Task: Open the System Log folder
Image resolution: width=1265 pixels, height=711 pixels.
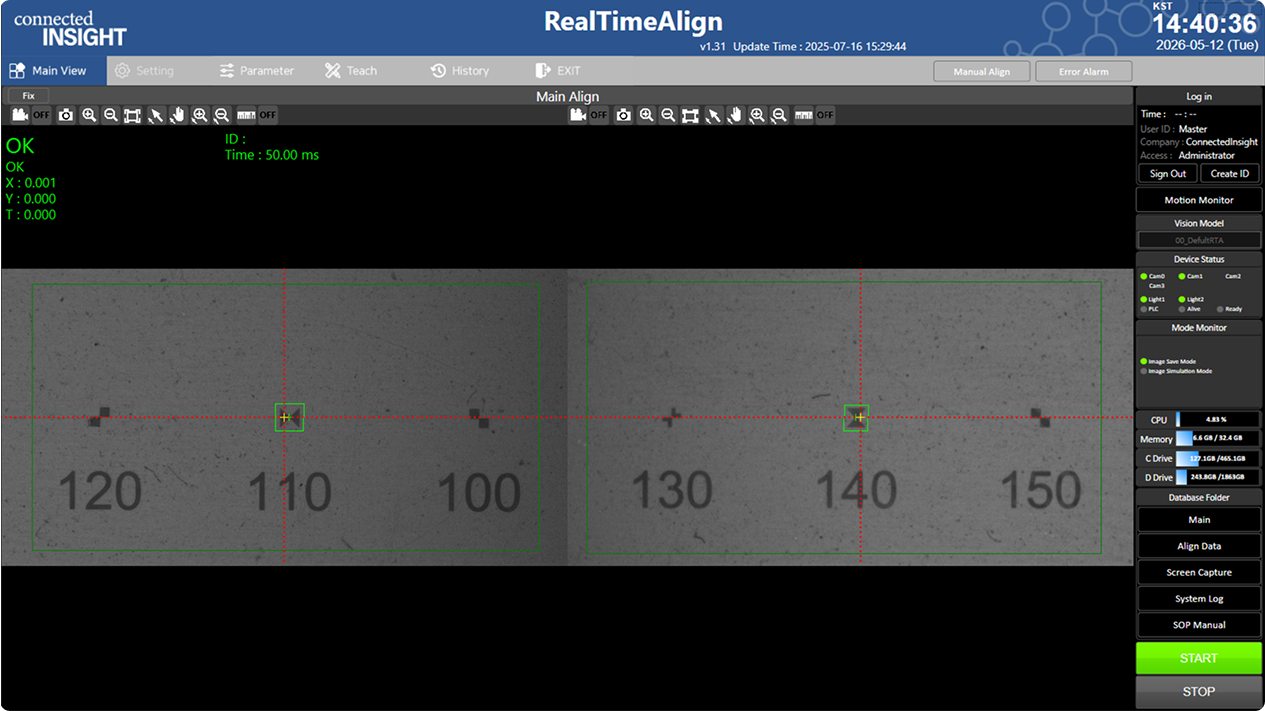Action: click(x=1199, y=598)
